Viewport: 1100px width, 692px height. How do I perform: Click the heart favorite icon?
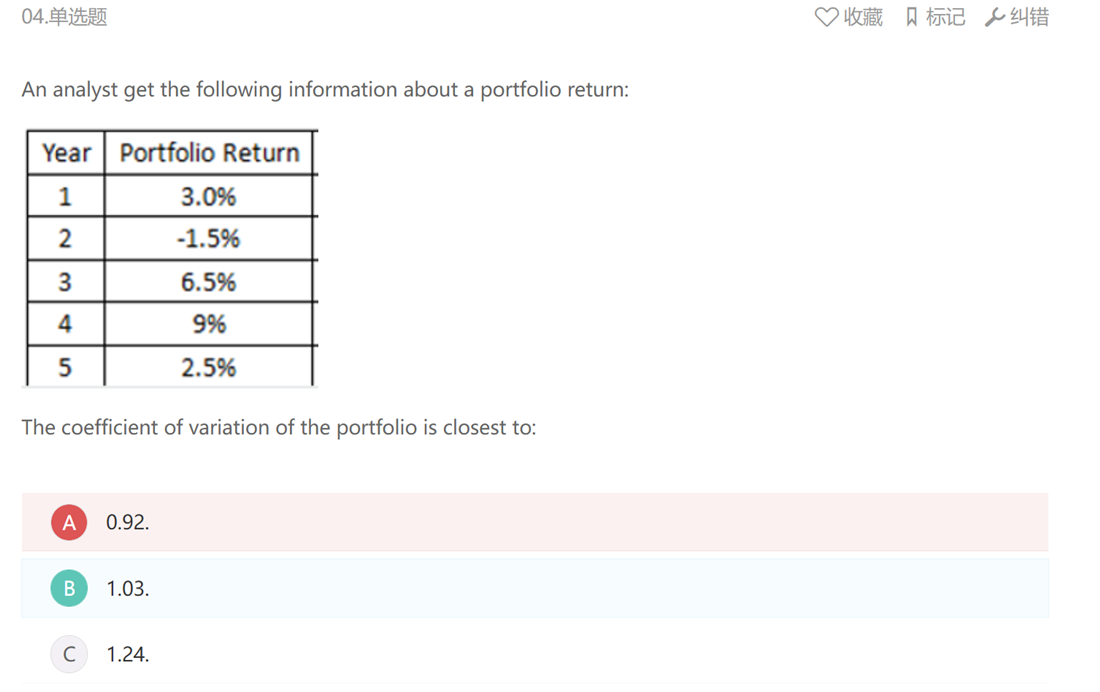coord(826,17)
